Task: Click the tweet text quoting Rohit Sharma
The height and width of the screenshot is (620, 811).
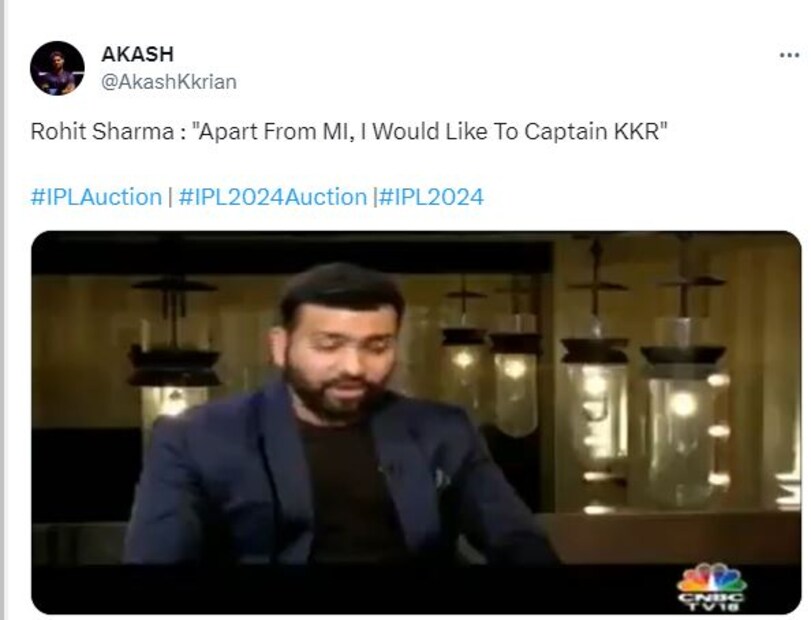Action: pyautogui.click(x=349, y=131)
